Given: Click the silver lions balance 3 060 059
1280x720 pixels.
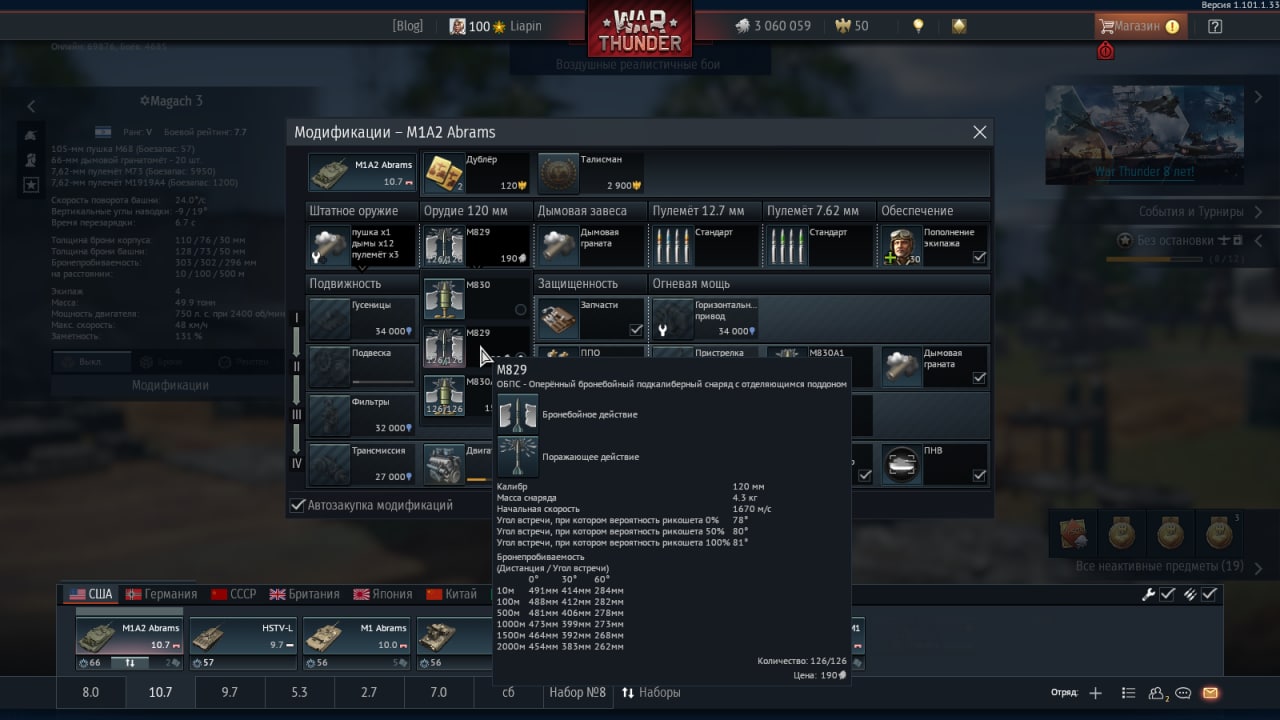Looking at the screenshot, I should (772, 26).
